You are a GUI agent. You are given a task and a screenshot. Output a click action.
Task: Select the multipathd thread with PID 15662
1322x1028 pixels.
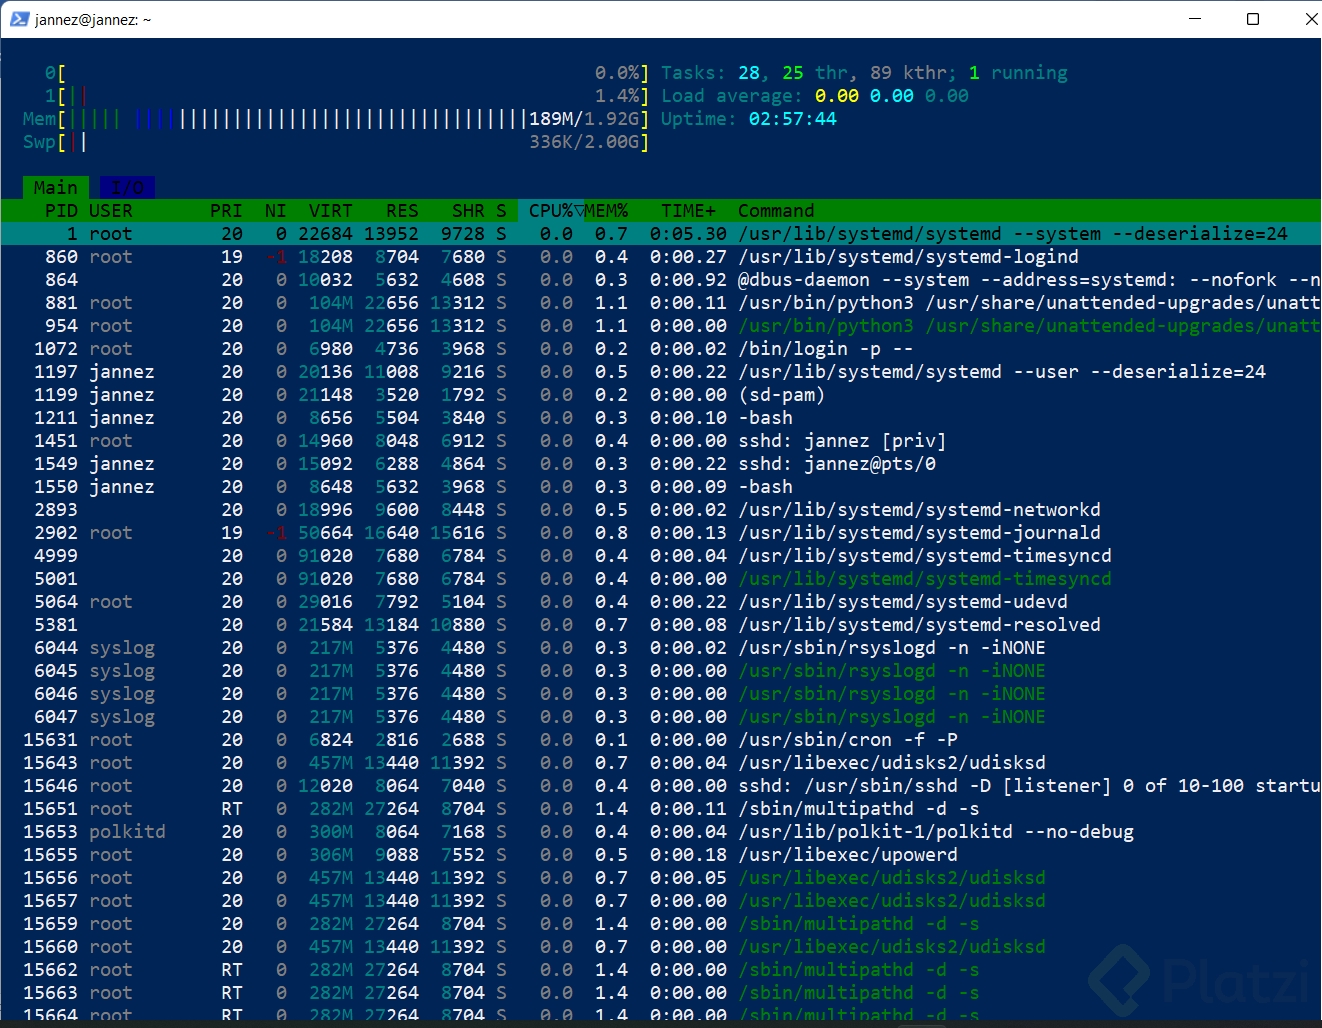click(x=661, y=970)
